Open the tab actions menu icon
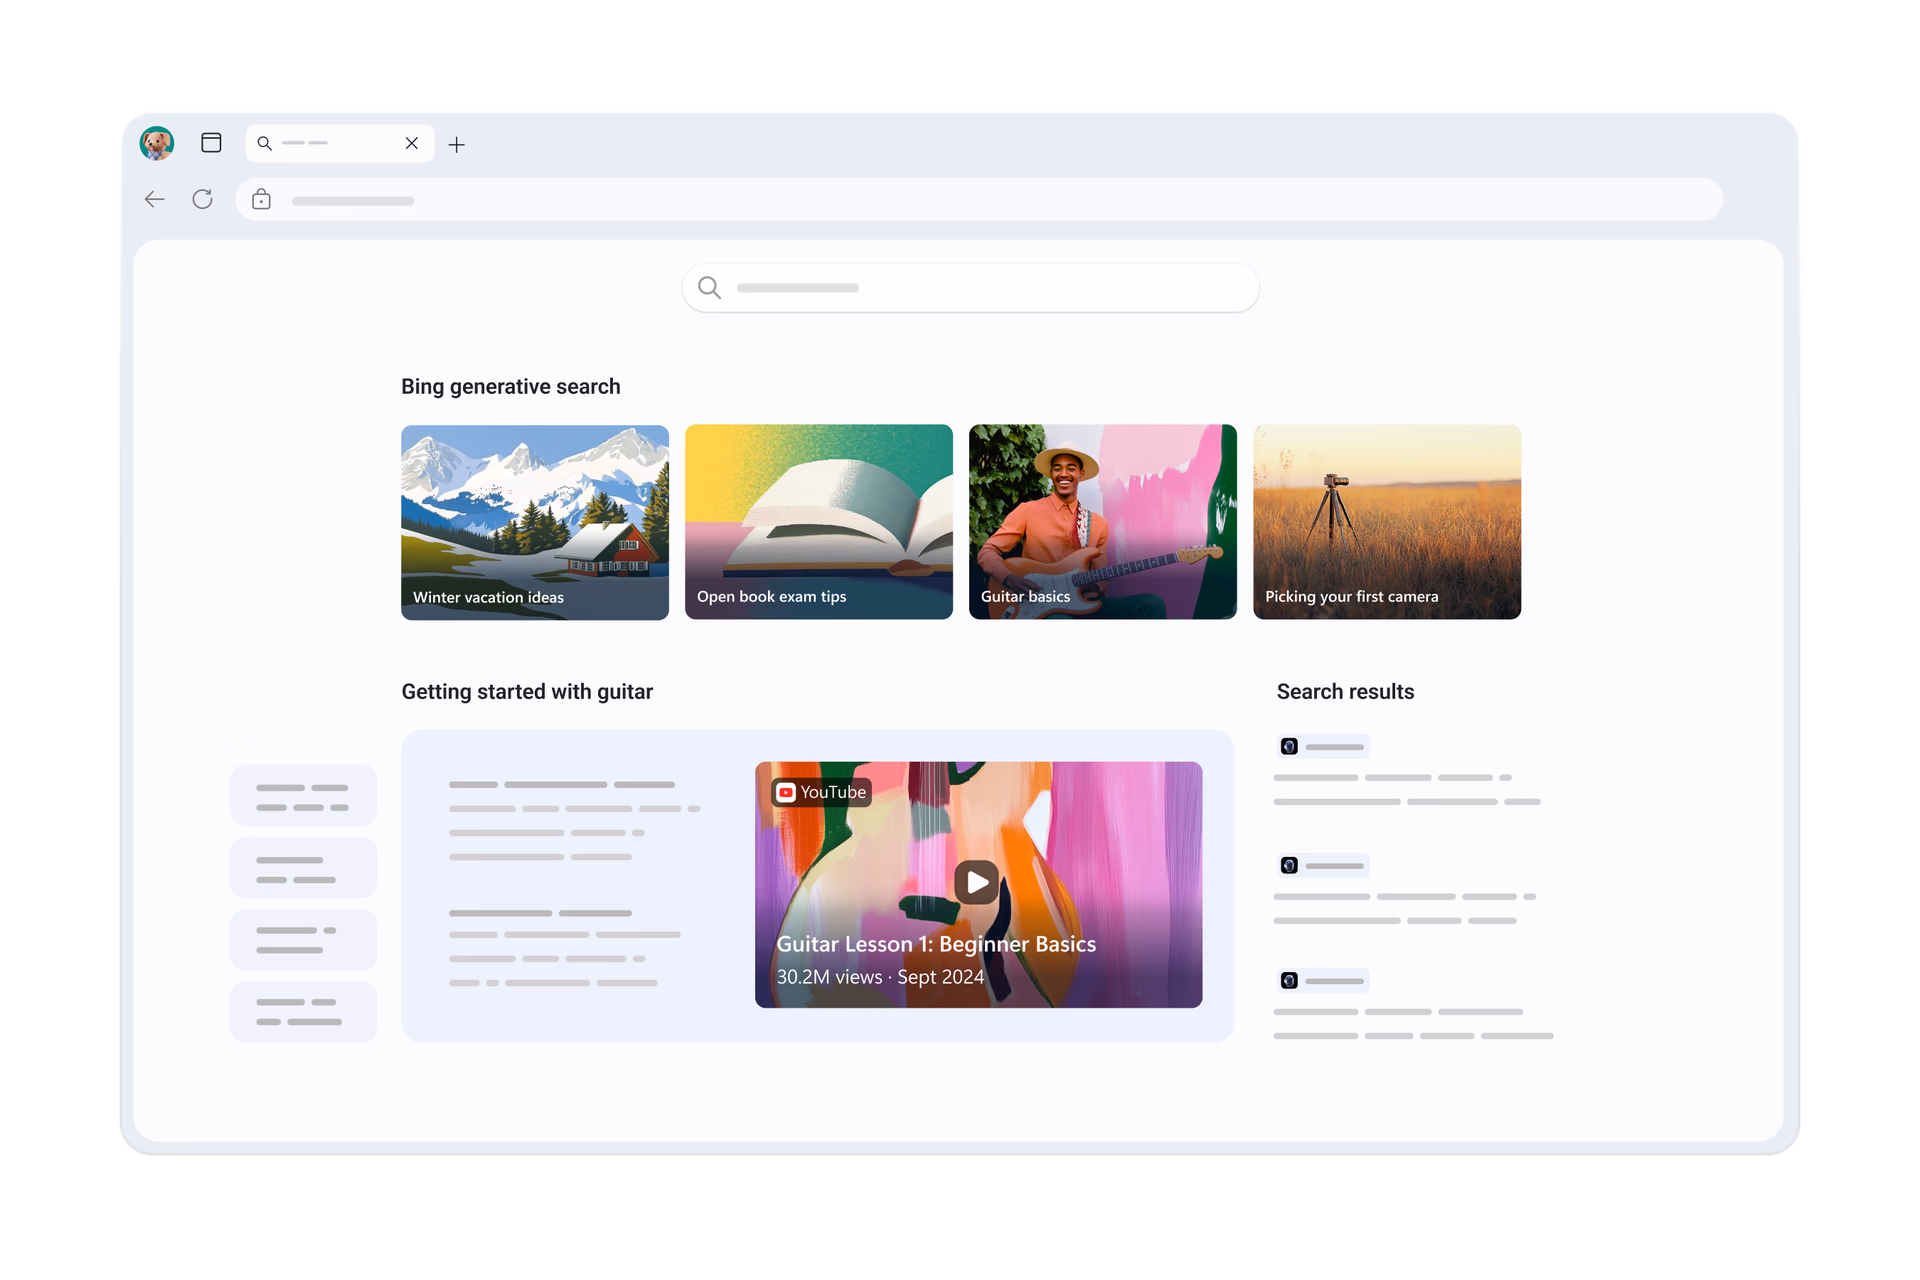Viewport: 1920px width, 1280px height. [211, 143]
